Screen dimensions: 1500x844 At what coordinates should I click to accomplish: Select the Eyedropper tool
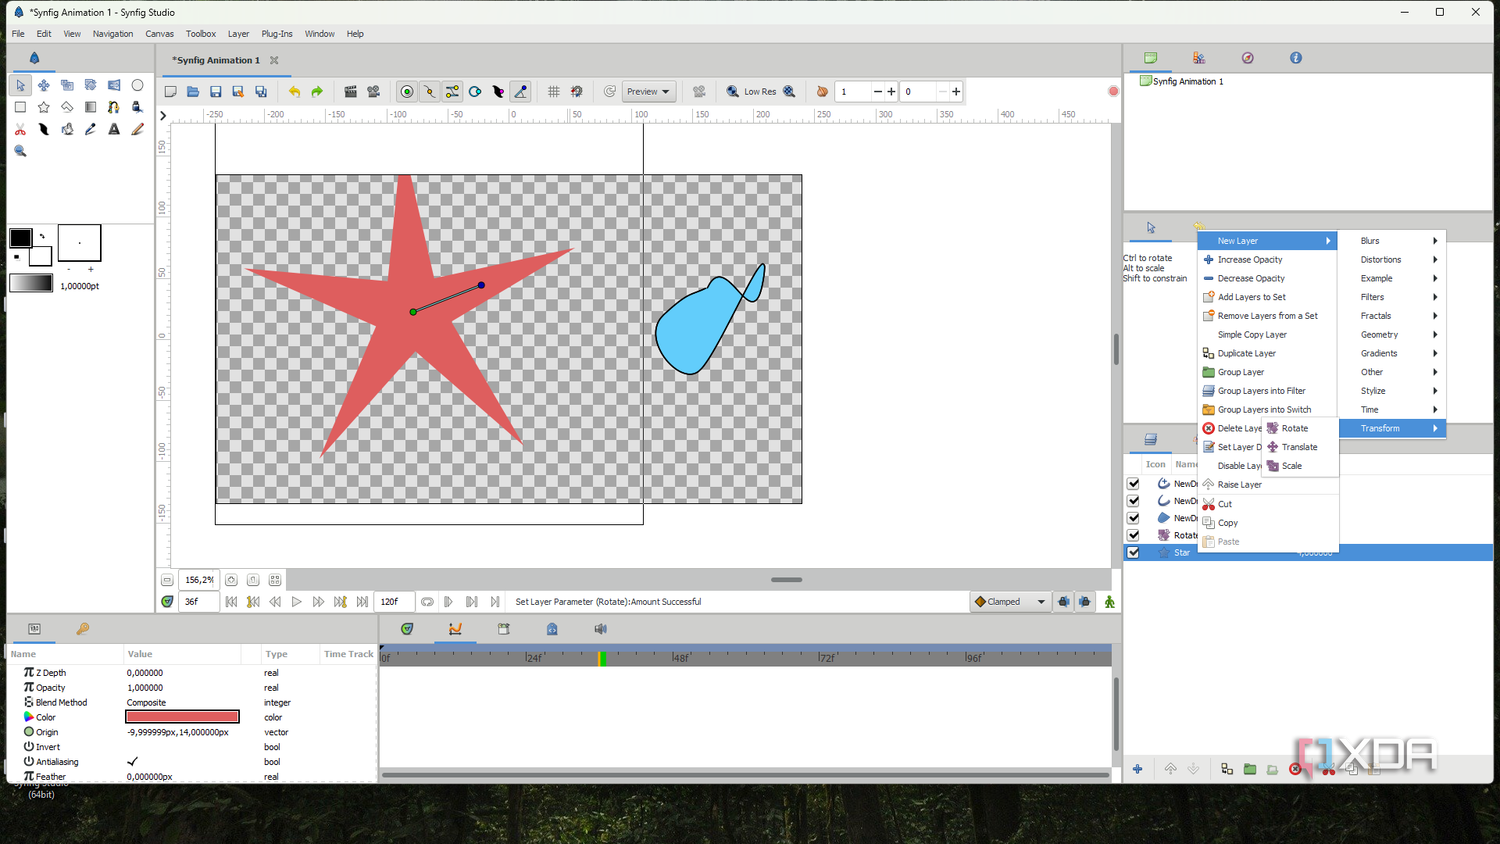point(90,129)
